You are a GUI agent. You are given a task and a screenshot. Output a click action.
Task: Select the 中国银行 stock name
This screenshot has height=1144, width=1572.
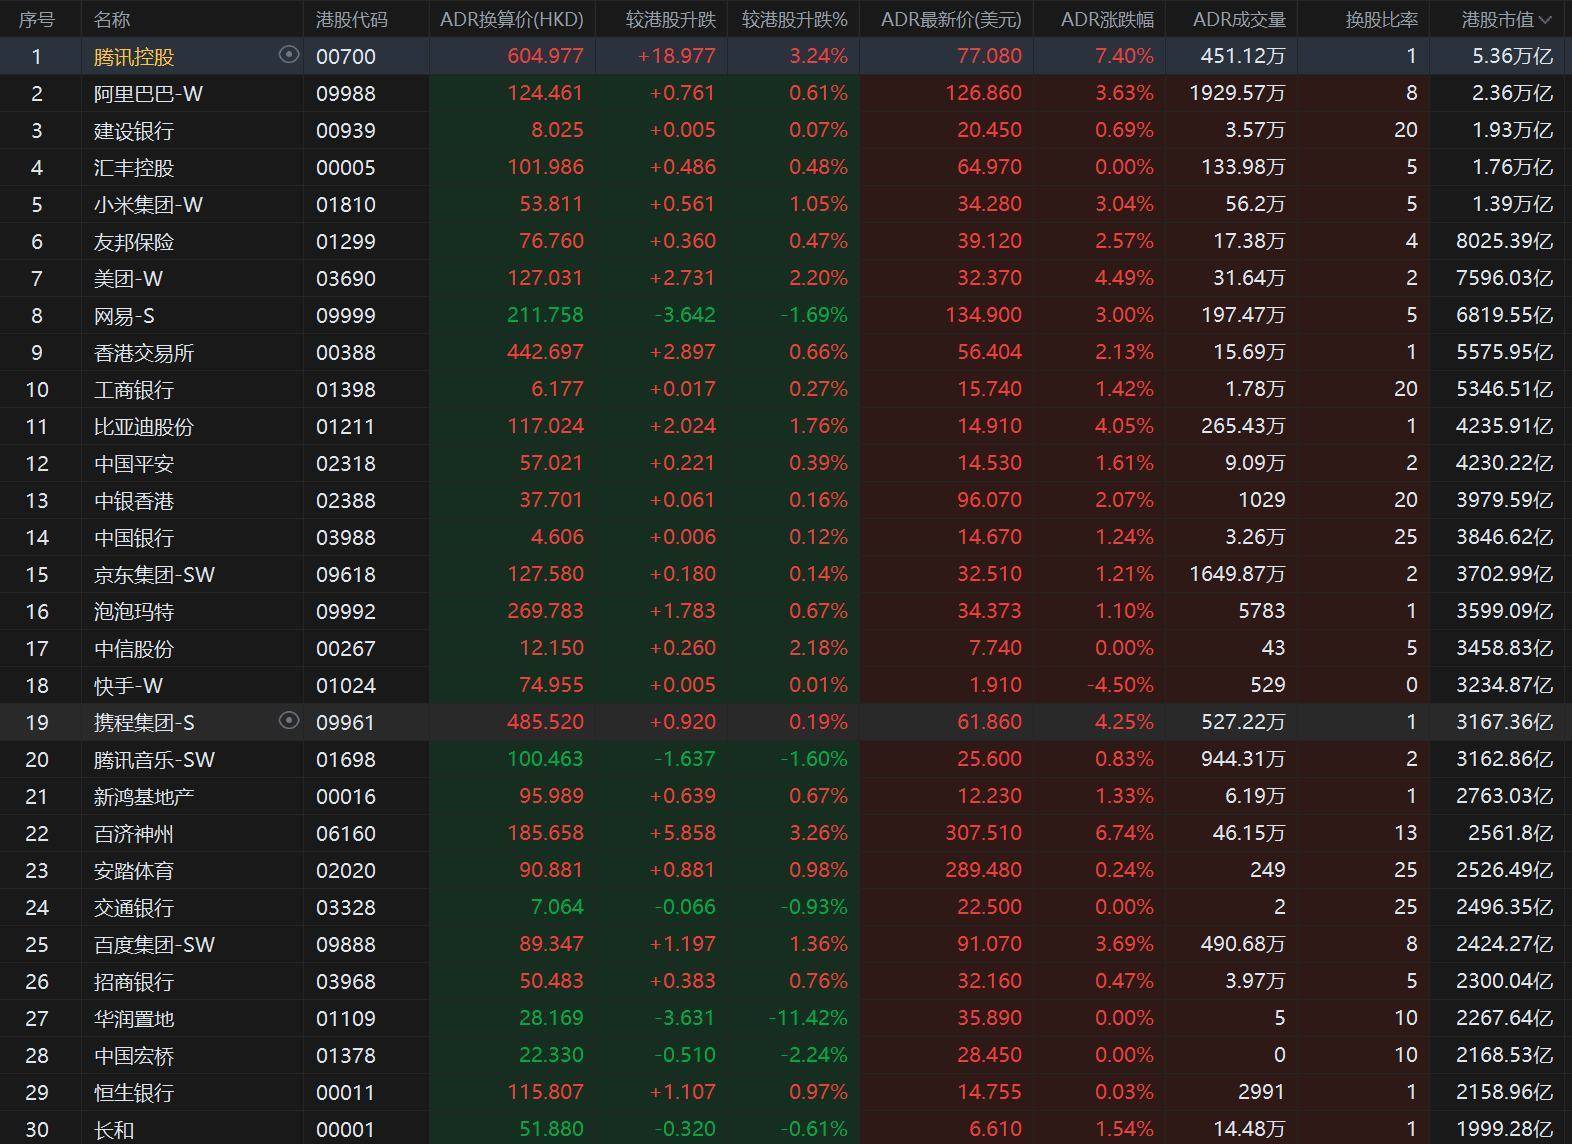pyautogui.click(x=134, y=537)
